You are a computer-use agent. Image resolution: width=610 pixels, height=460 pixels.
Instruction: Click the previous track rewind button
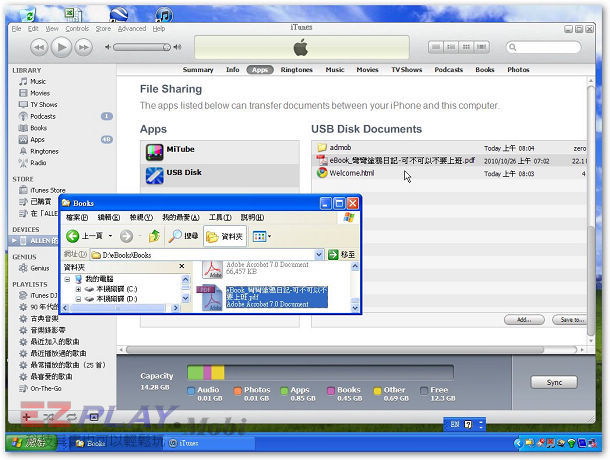click(x=39, y=47)
